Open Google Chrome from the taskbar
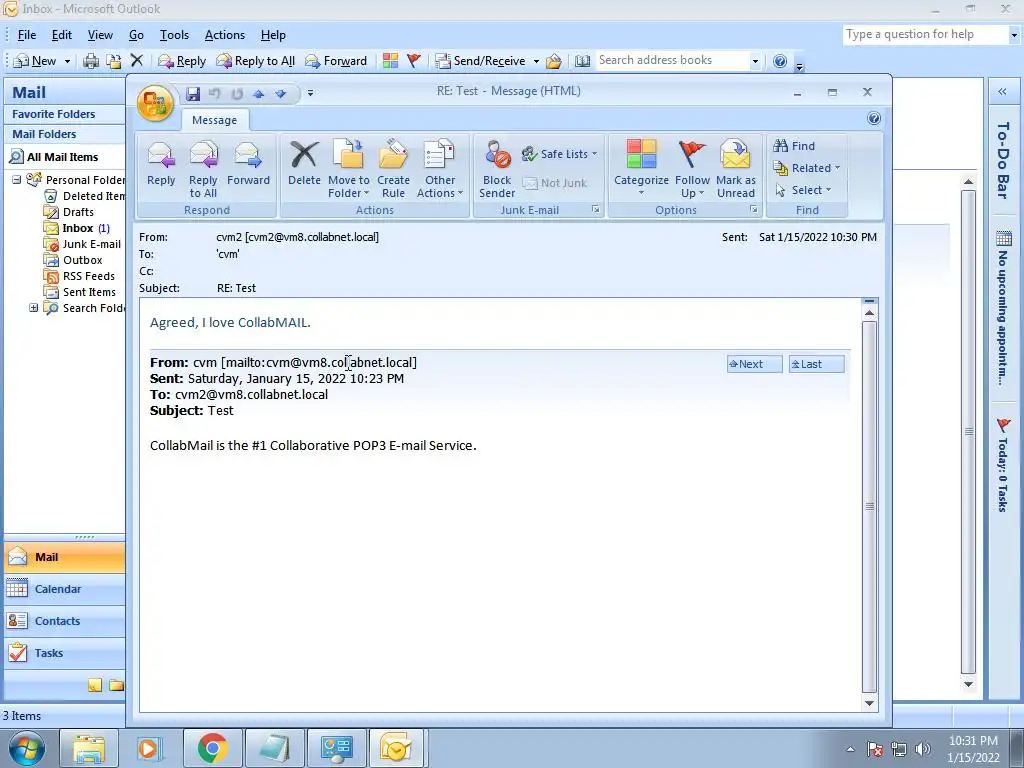 tap(212, 748)
